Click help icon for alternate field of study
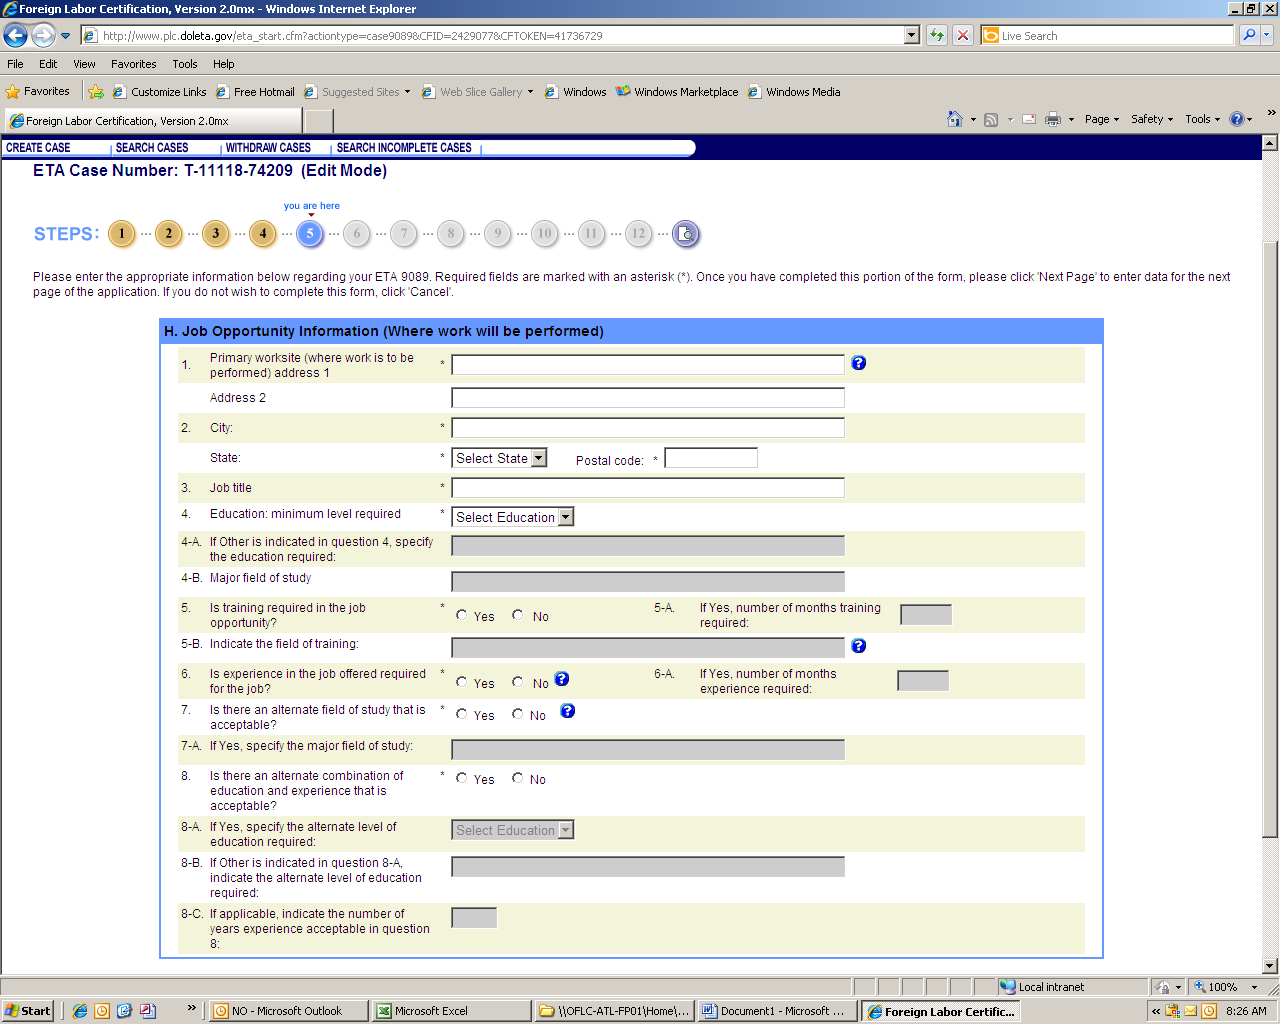Viewport: 1280px width, 1024px height. tap(567, 711)
